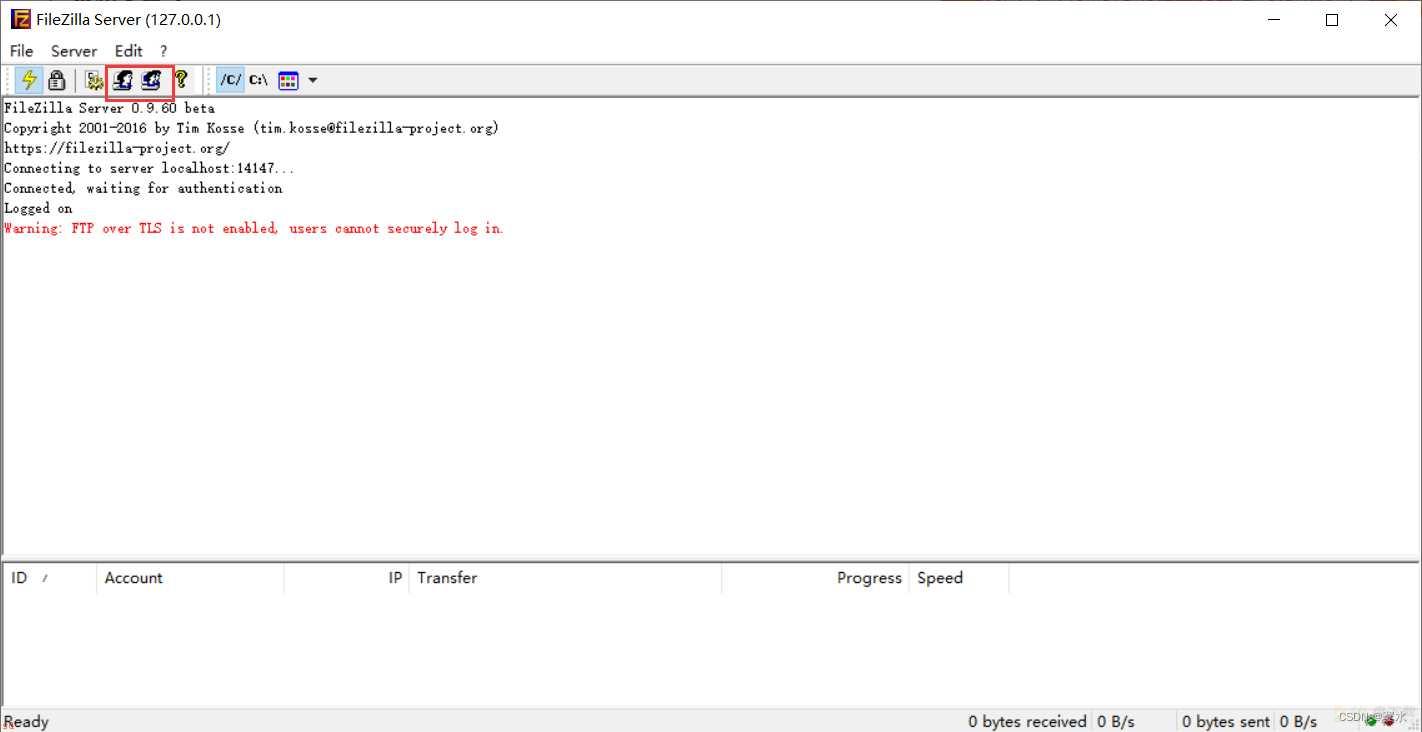Click the green receive indicator in status bar

[x=1371, y=721]
